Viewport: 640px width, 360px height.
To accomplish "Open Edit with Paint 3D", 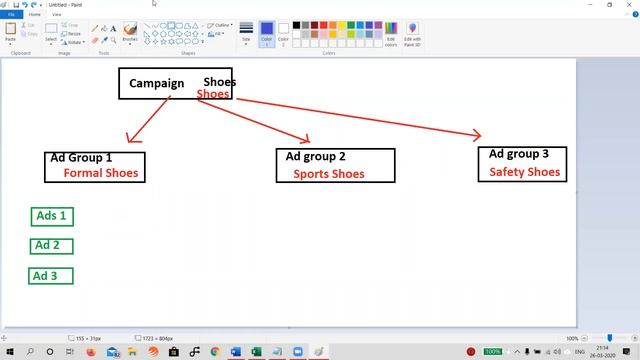I will [x=412, y=34].
